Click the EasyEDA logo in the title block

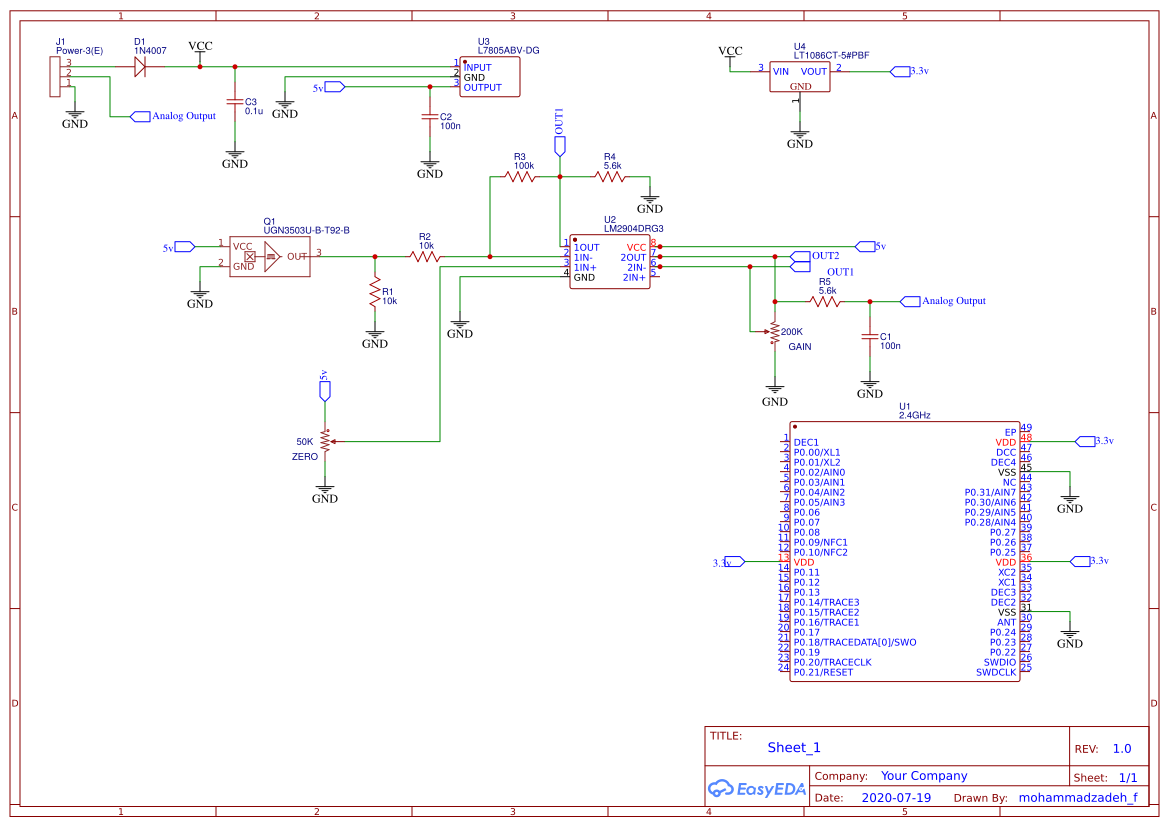(757, 789)
